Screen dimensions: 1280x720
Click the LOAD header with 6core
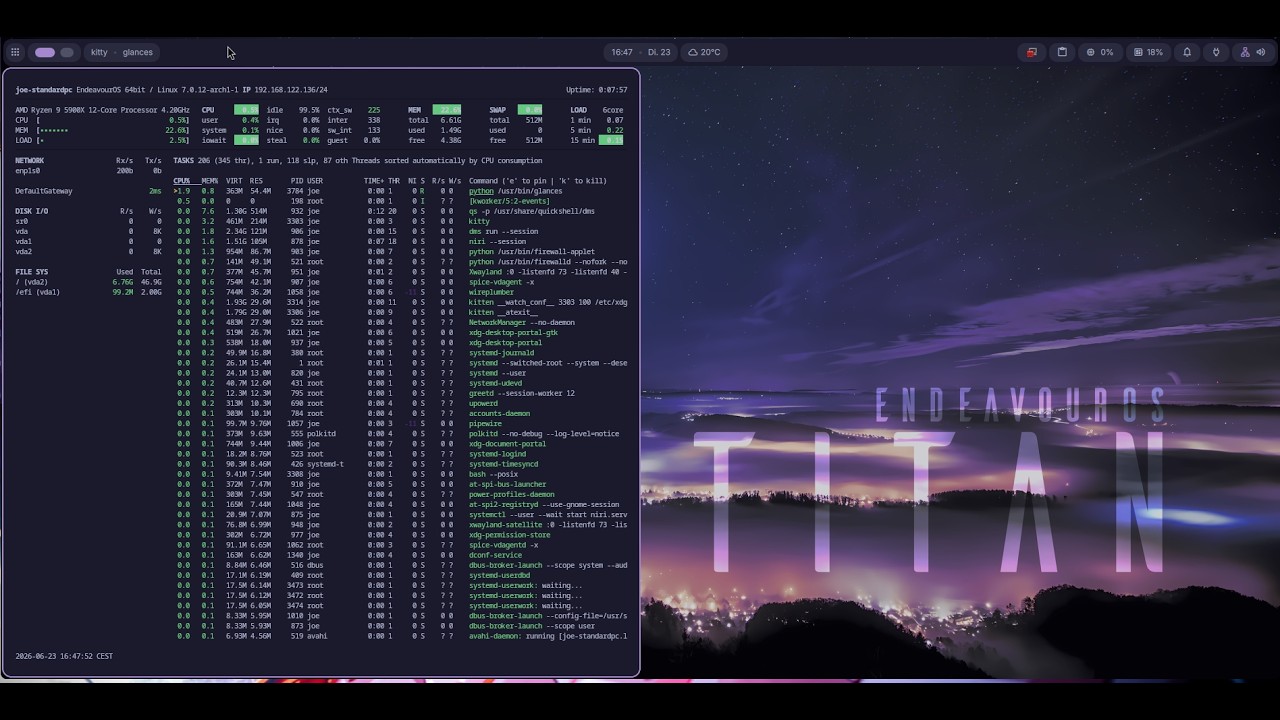[x=597, y=110]
